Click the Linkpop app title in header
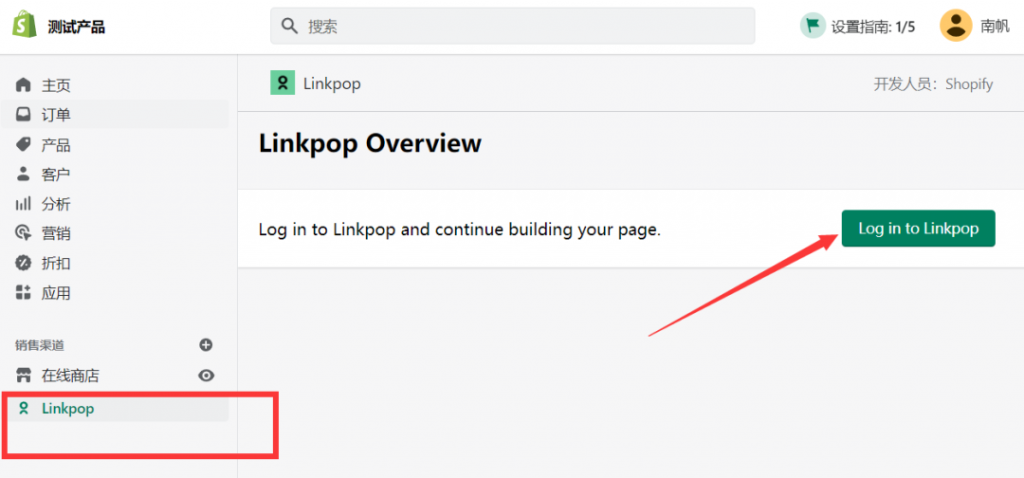 pos(332,84)
